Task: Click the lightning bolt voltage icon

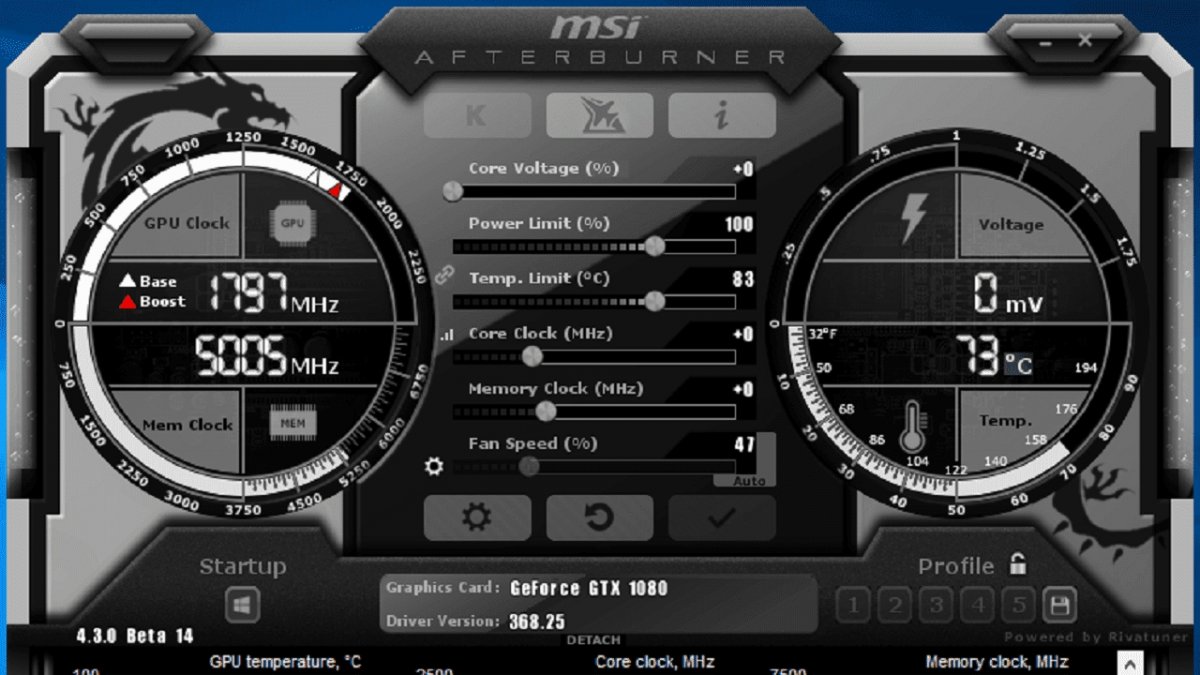Action: click(x=913, y=217)
